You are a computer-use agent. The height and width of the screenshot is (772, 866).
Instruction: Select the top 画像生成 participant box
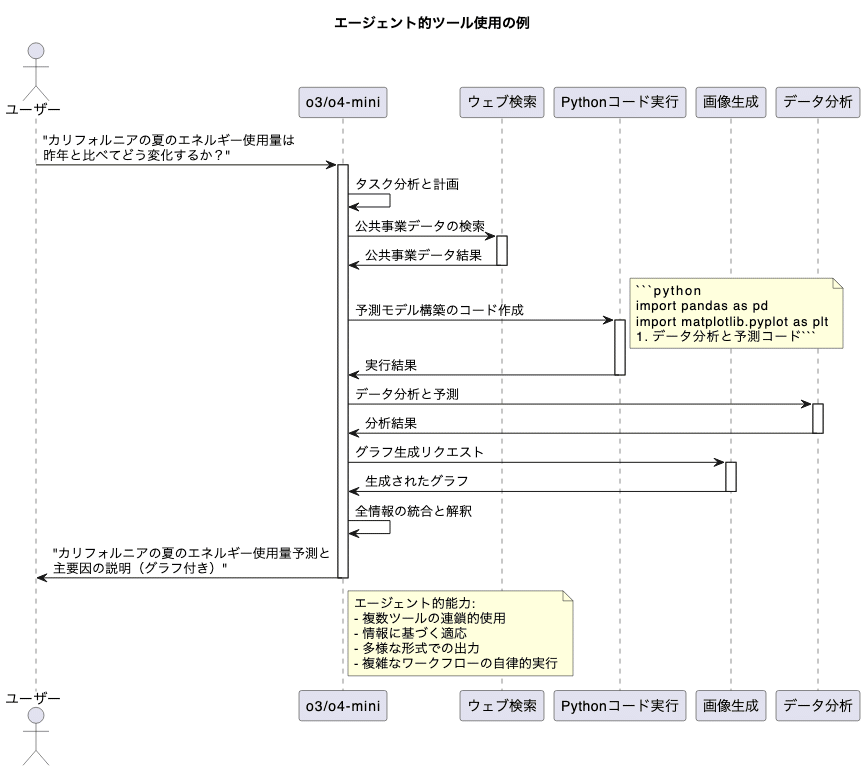731,102
